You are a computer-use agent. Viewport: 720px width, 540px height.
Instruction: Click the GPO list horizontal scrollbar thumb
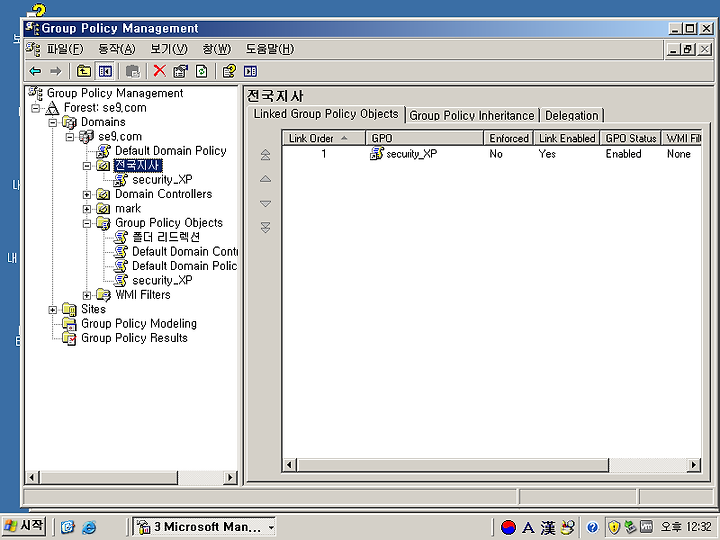[452, 465]
